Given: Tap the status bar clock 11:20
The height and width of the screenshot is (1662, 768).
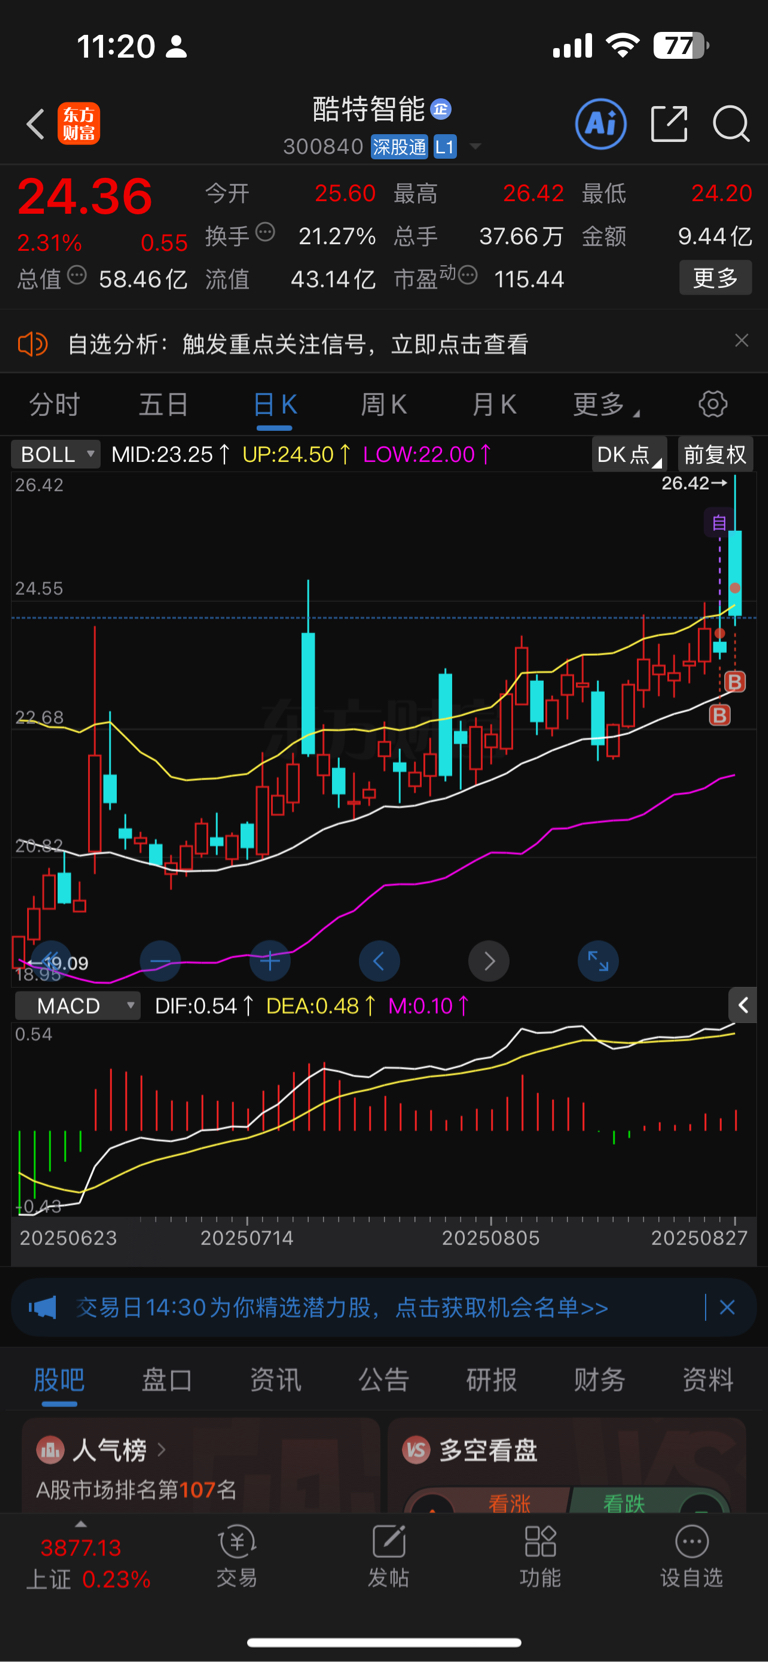Looking at the screenshot, I should click(x=116, y=46).
